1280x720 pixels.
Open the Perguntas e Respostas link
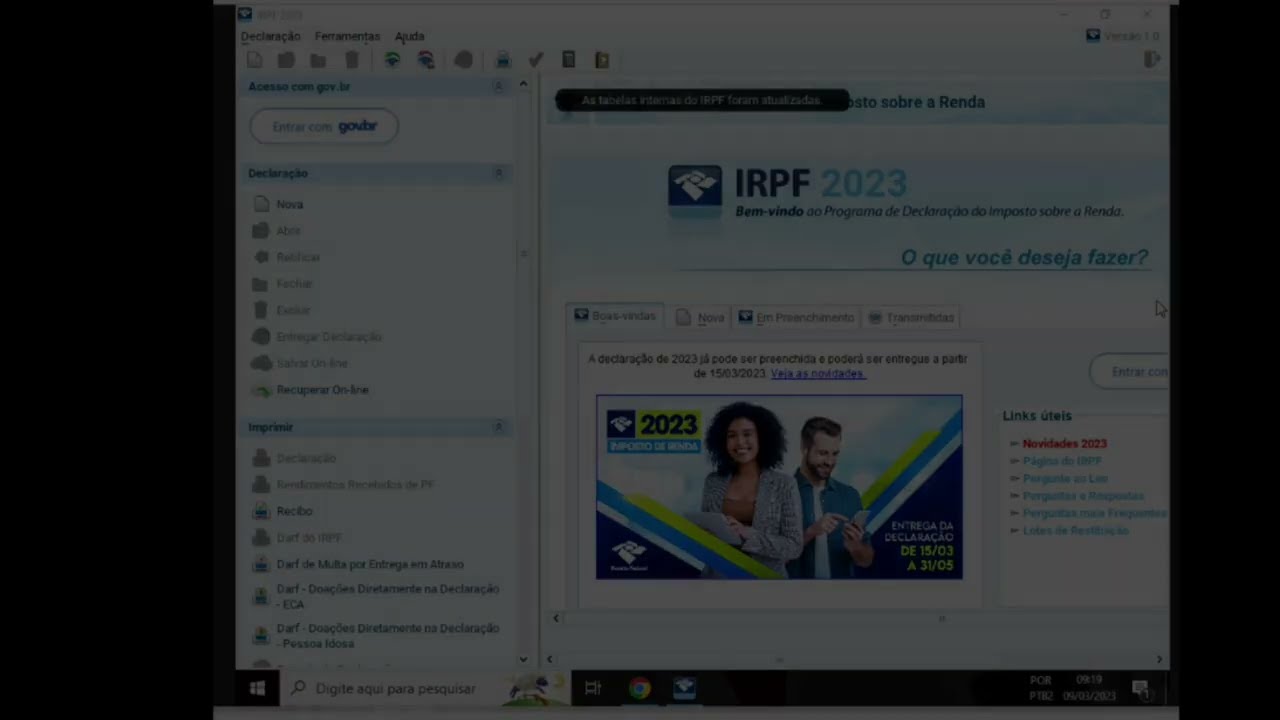click(1083, 496)
